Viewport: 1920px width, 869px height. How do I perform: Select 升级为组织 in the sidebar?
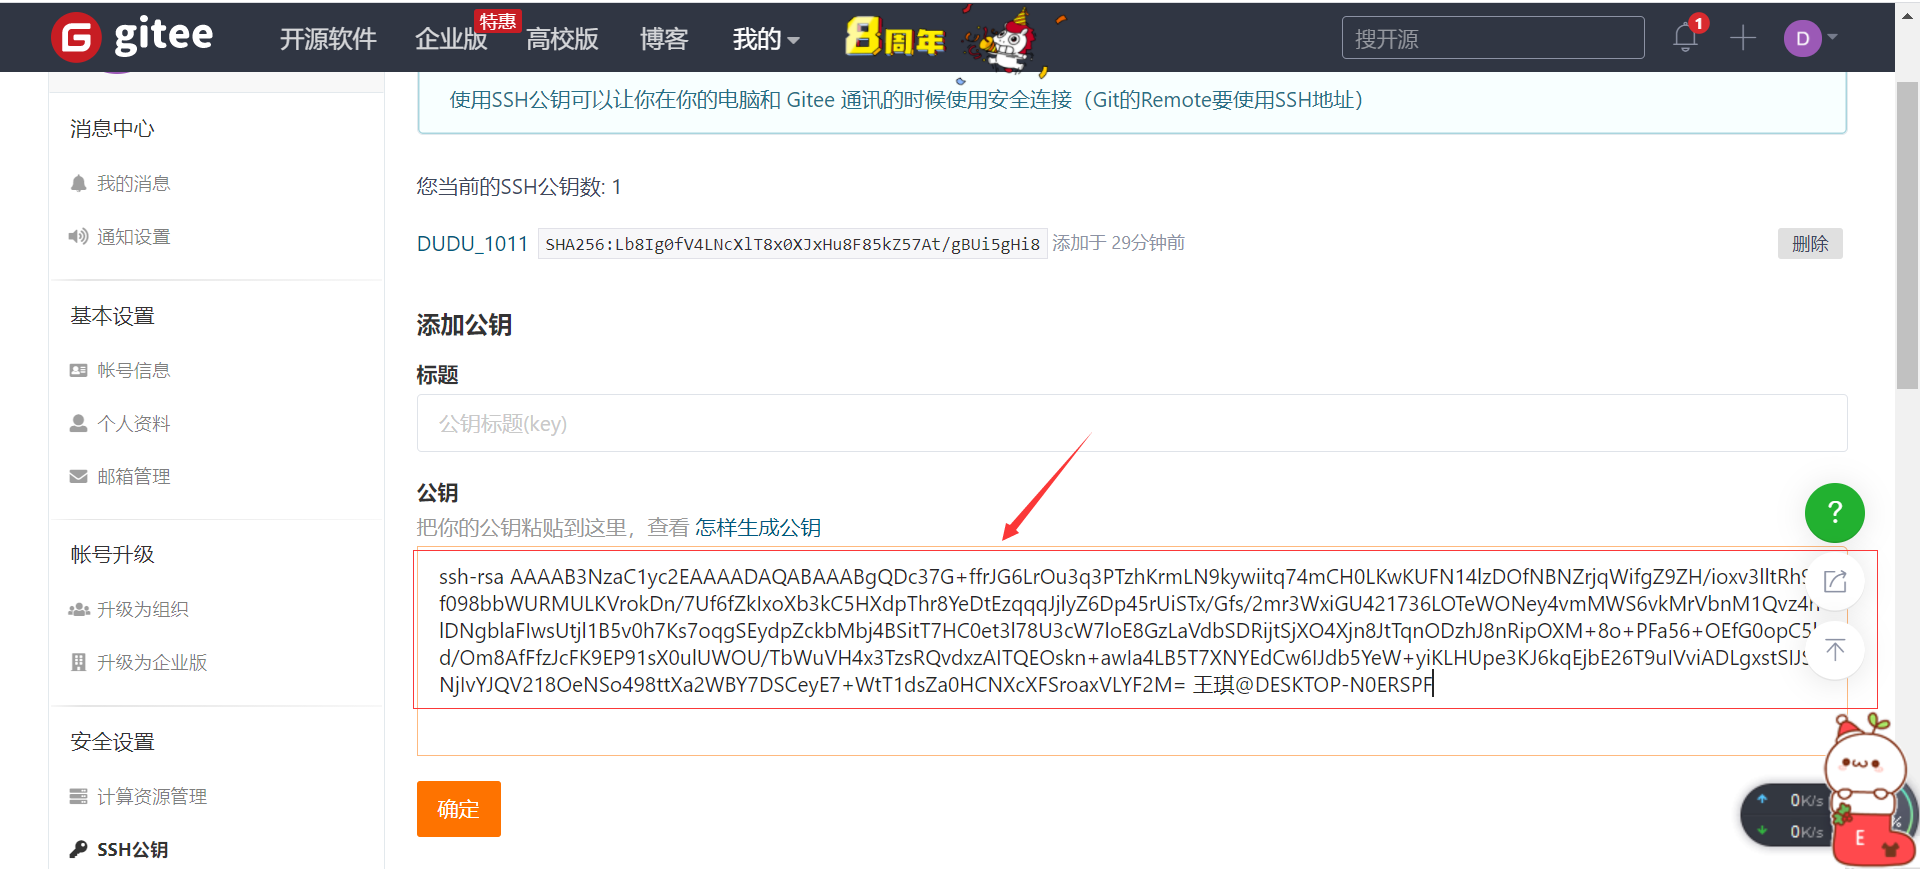pos(143,609)
